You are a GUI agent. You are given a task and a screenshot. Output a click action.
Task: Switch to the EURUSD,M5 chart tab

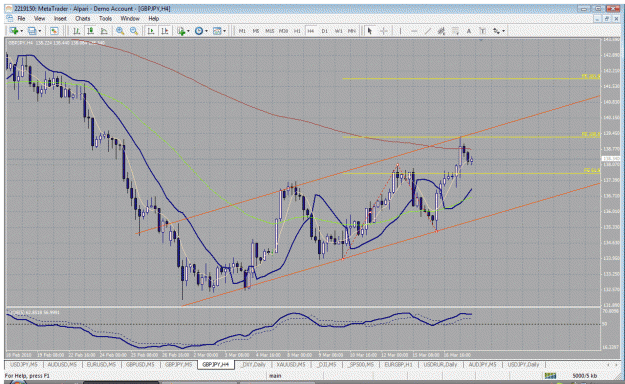101,364
